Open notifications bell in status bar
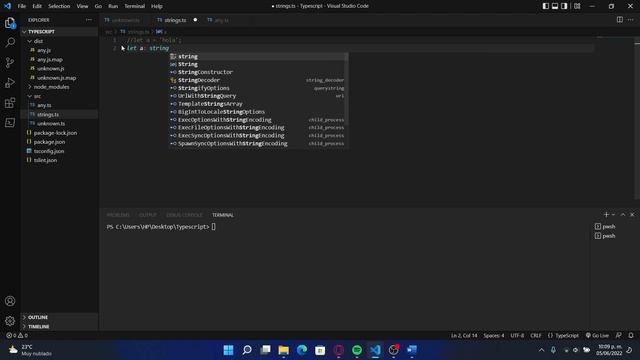The width and height of the screenshot is (640, 360). pyautogui.click(x=631, y=336)
